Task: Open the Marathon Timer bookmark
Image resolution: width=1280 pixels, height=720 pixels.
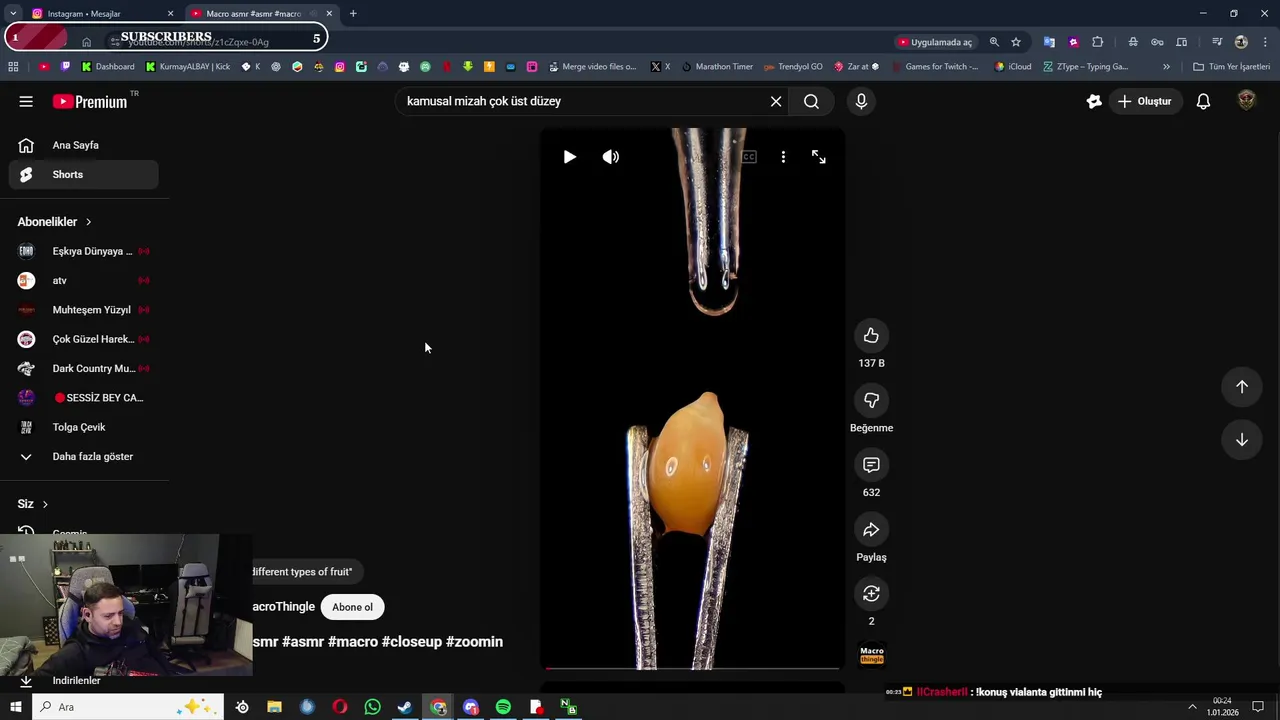Action: (717, 67)
